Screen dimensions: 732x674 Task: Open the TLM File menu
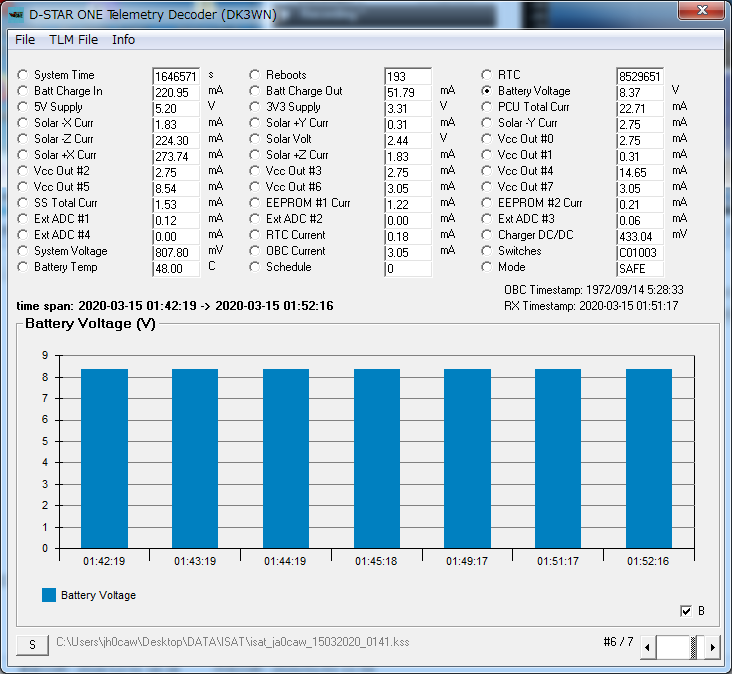click(x=74, y=40)
